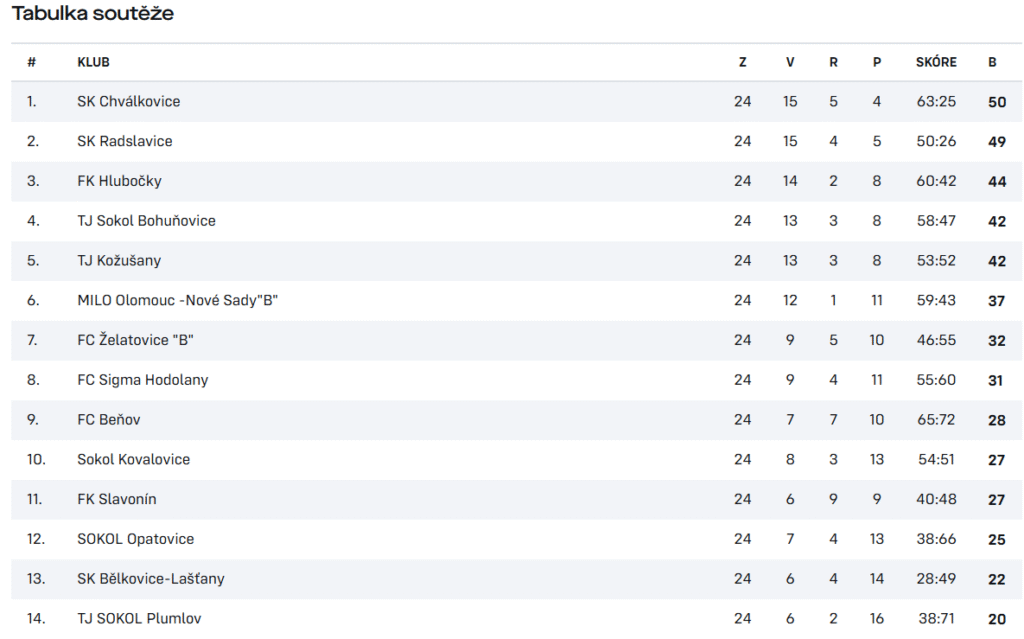This screenshot has height=639, width=1024.
Task: Open Sokol Kovalovice club link
Action: 133,459
